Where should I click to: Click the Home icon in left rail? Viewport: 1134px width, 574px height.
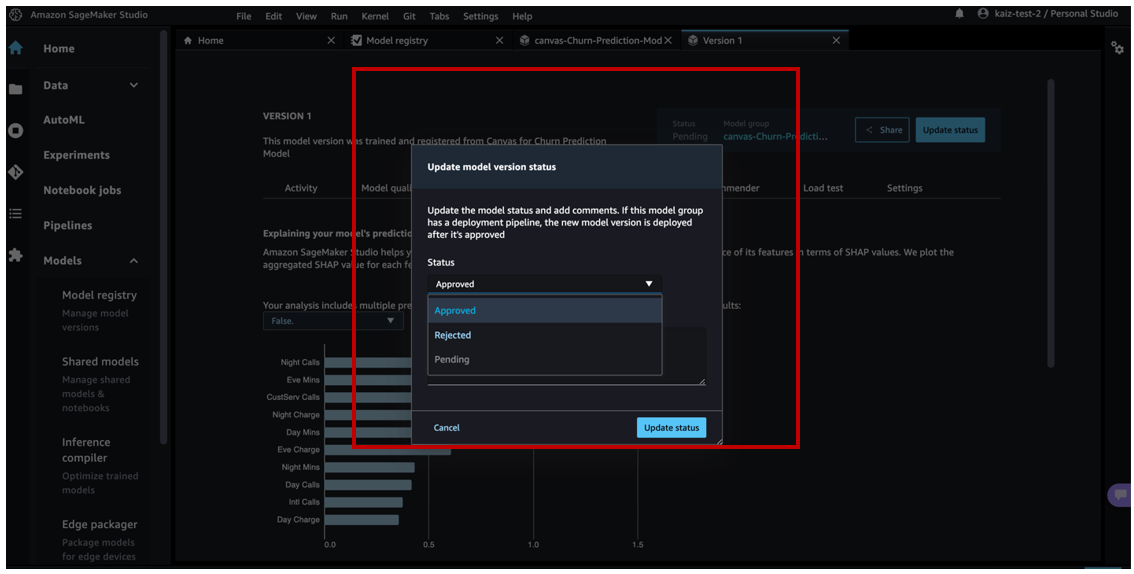tap(15, 48)
